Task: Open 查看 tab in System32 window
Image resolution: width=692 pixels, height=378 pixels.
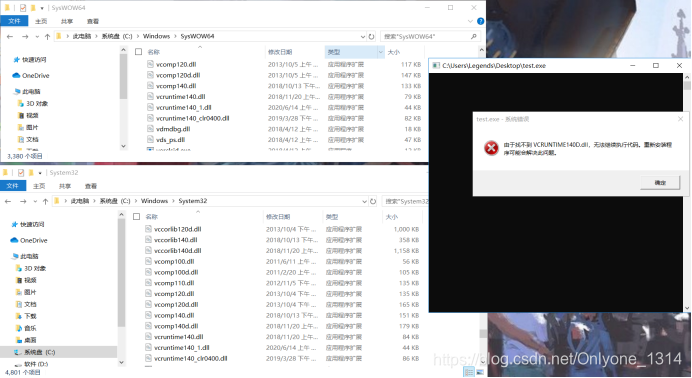Action: [90, 186]
